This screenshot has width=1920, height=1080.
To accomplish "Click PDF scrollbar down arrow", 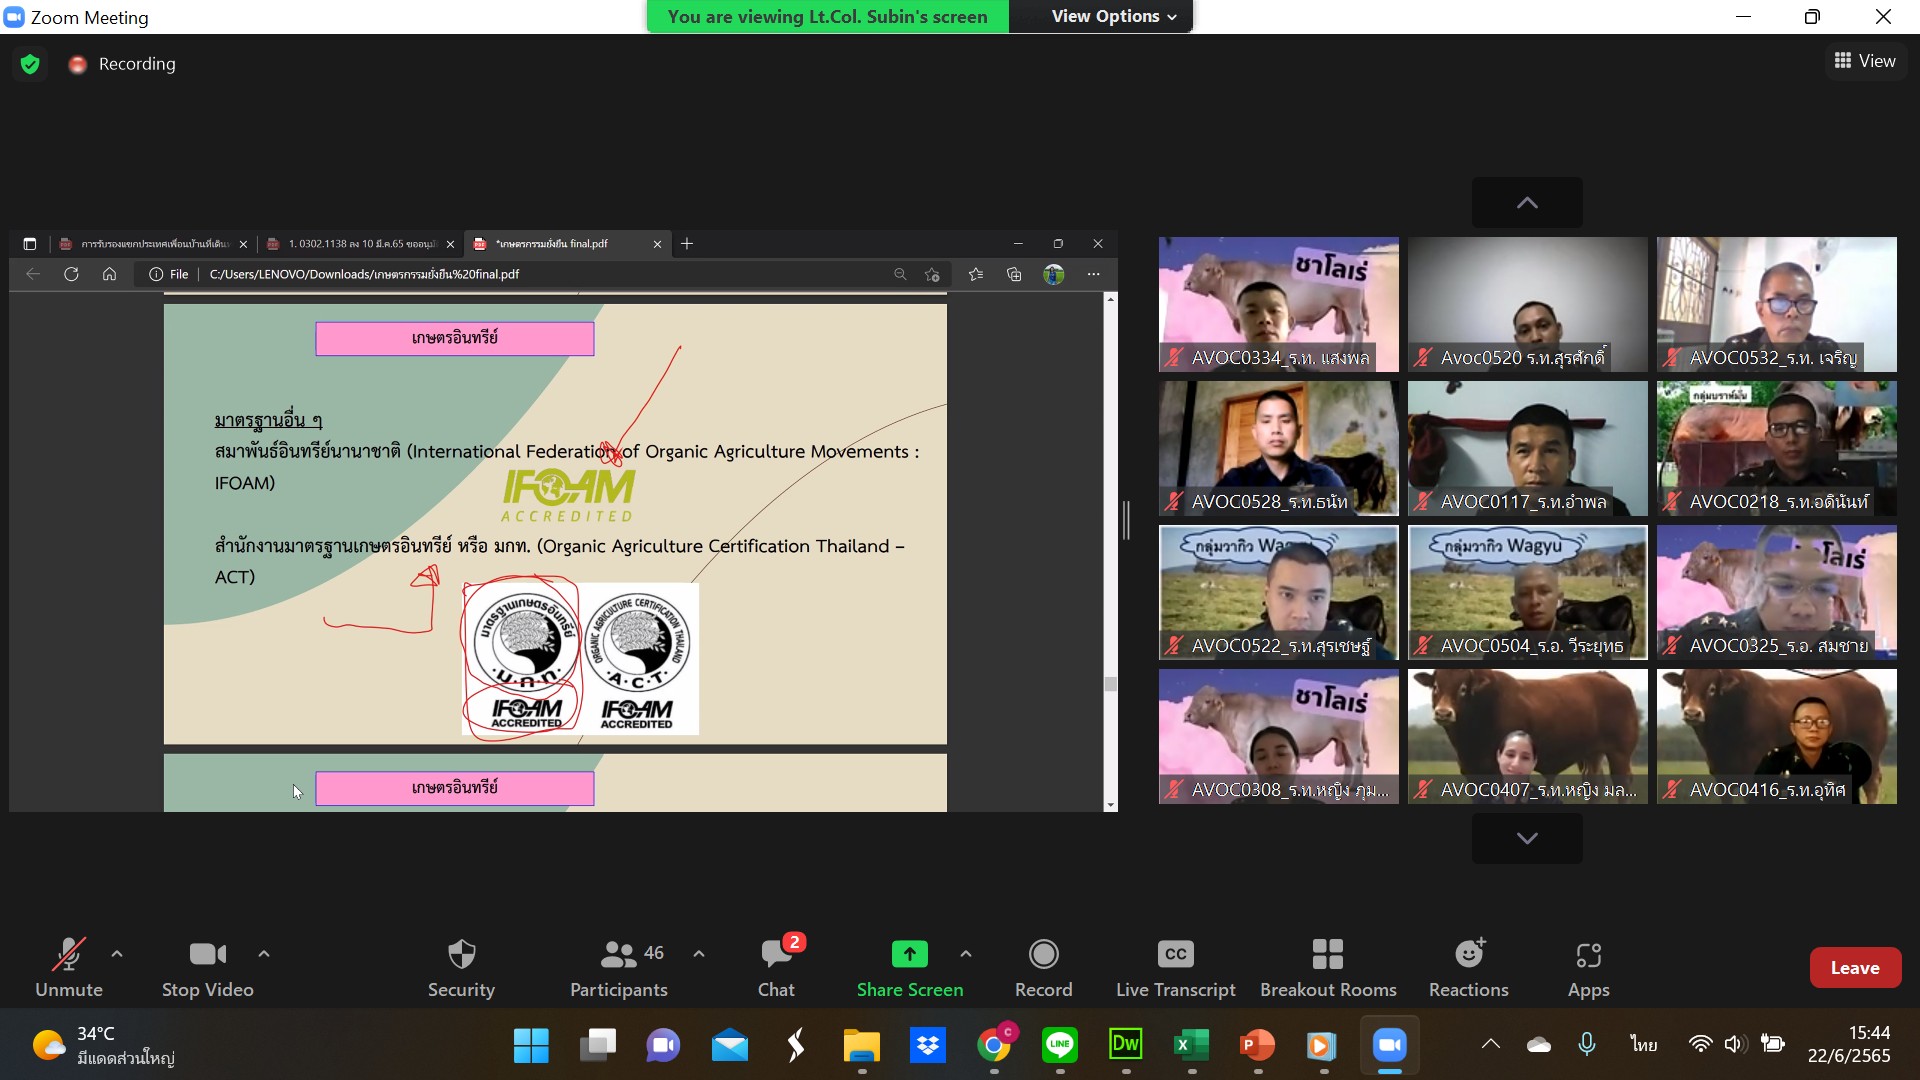I will [1110, 805].
